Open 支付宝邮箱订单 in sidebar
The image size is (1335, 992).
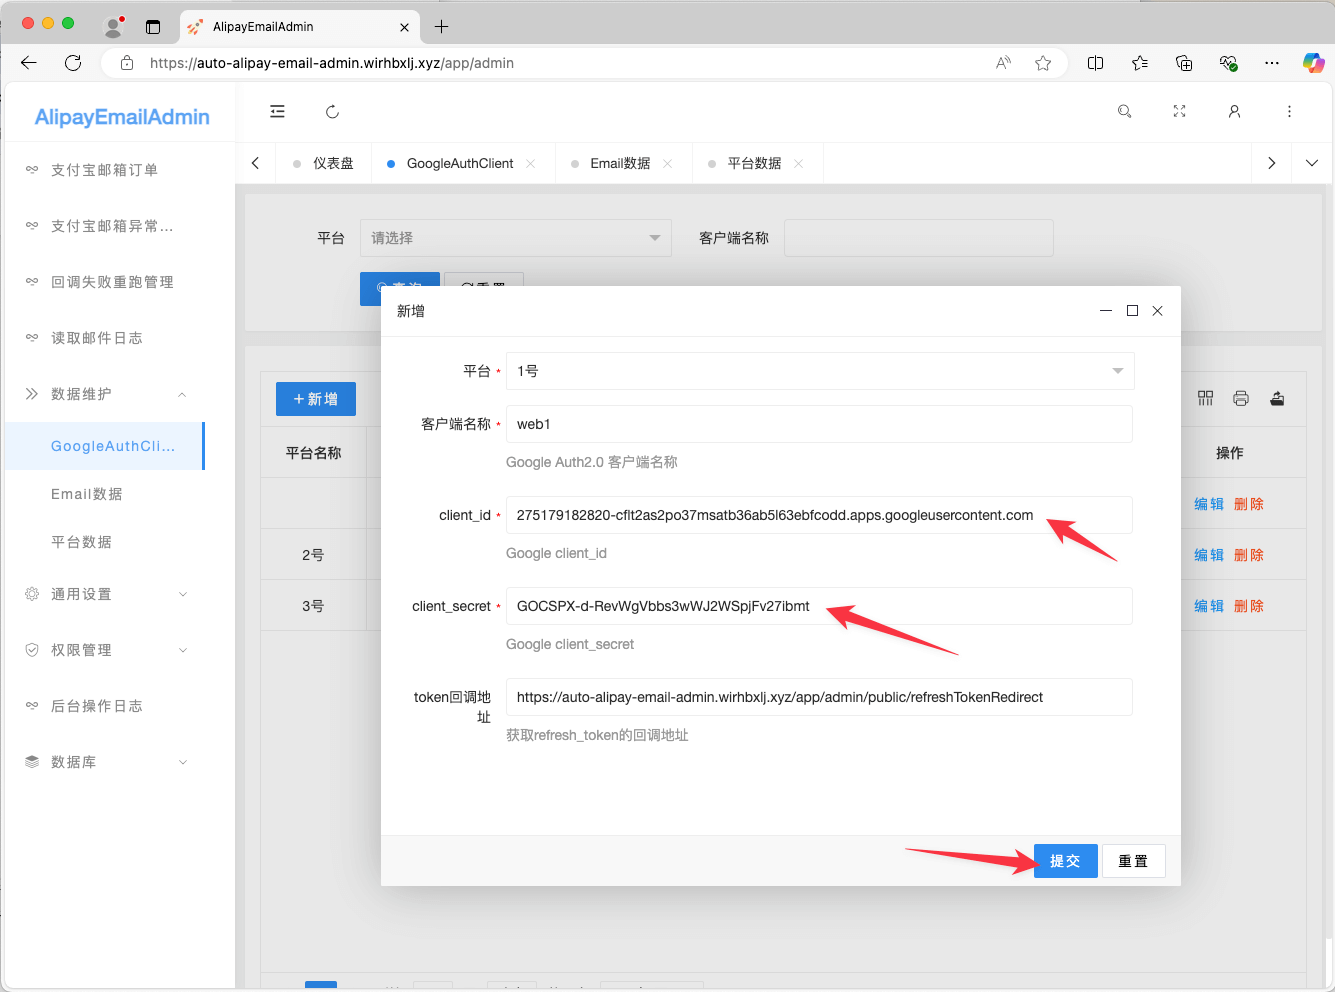click(x=105, y=170)
